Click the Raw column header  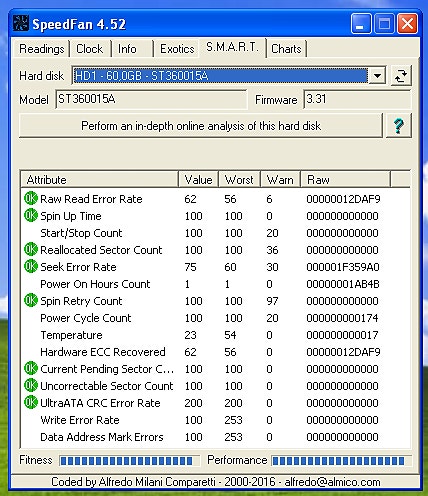(345, 180)
